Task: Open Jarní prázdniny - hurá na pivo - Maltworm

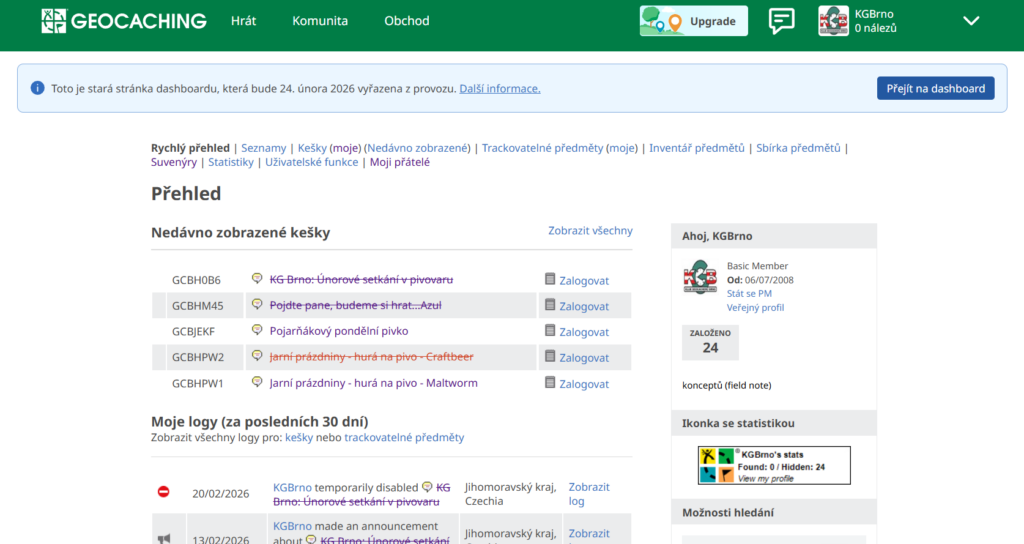Action: [374, 383]
